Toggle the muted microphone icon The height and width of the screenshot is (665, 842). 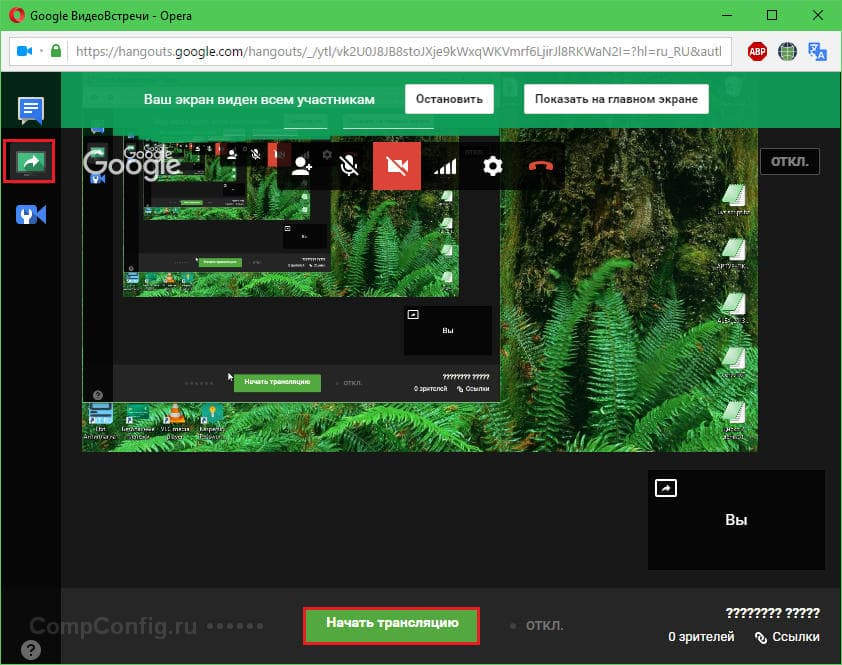pyautogui.click(x=349, y=166)
